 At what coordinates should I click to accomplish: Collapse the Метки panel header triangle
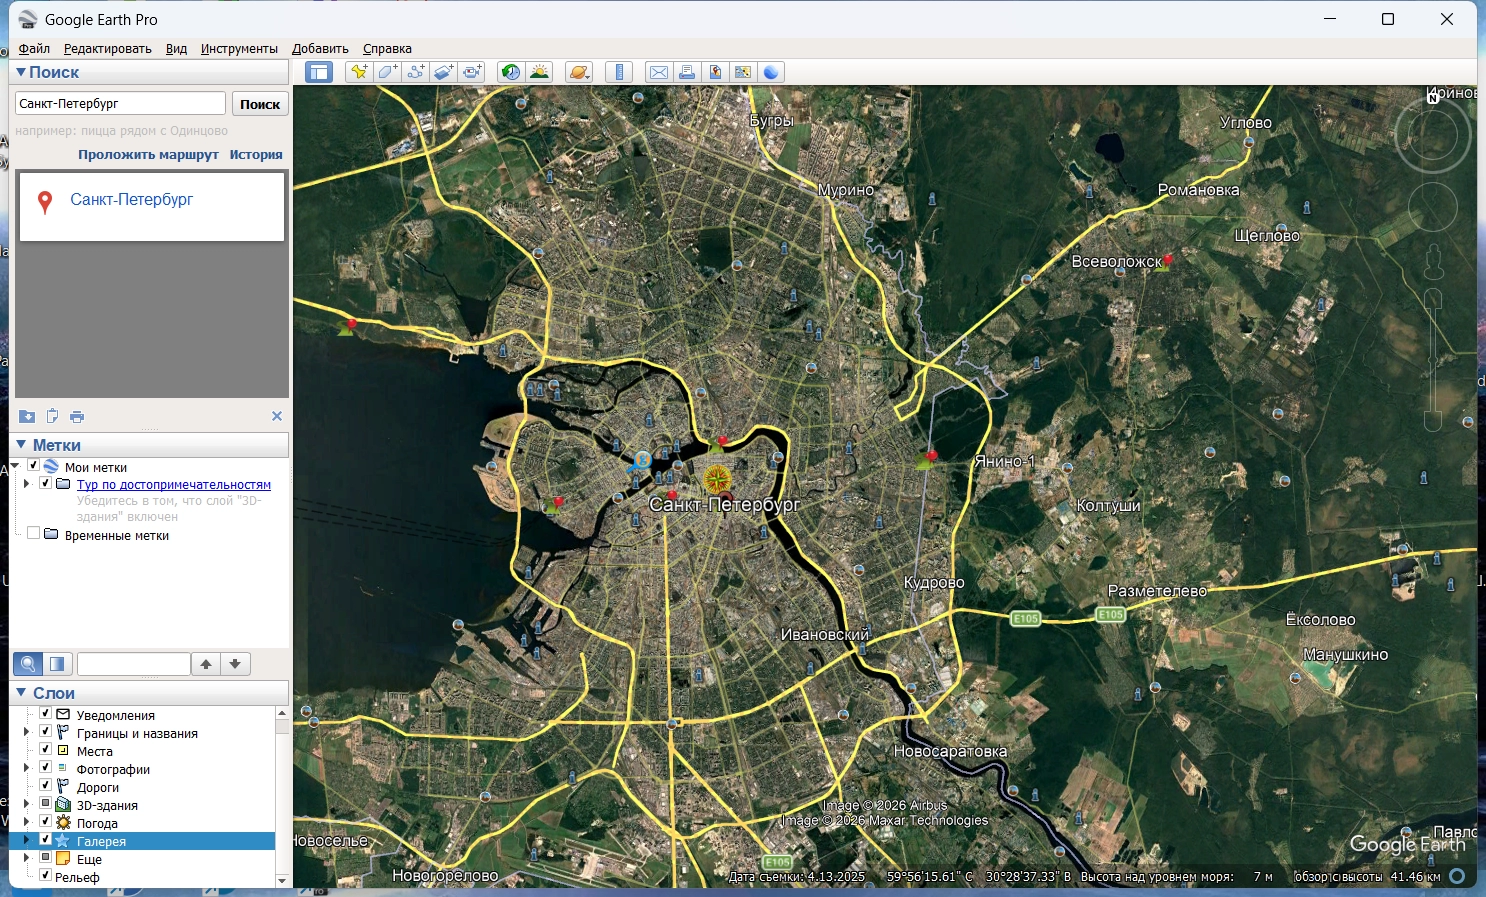20,444
